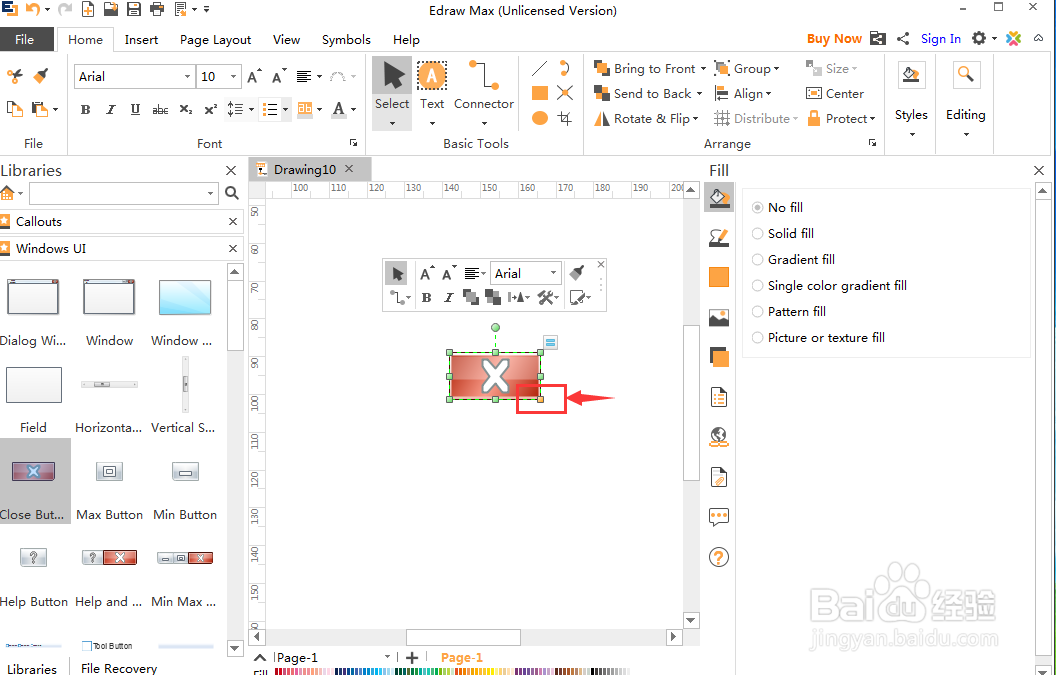Choose the arc drawing tool

(564, 68)
